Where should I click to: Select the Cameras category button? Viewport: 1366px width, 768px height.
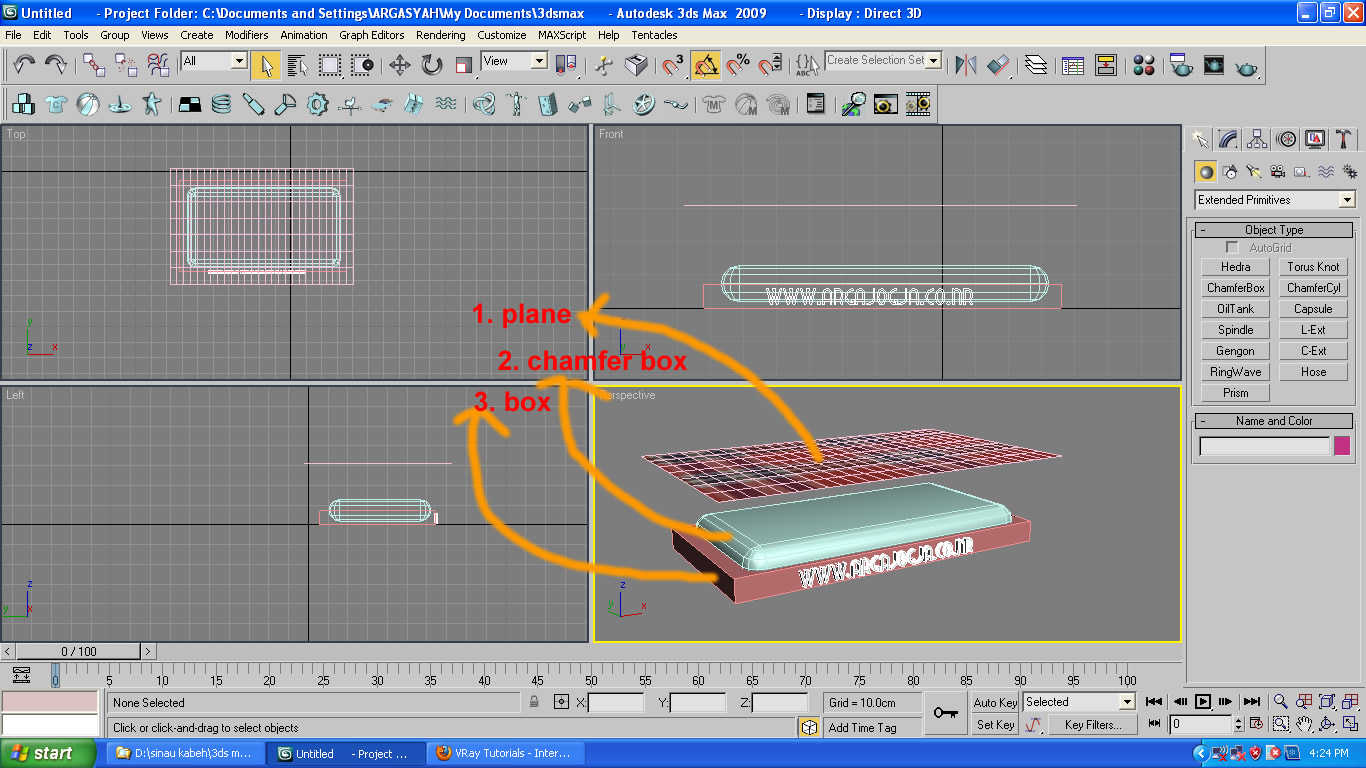[1278, 172]
